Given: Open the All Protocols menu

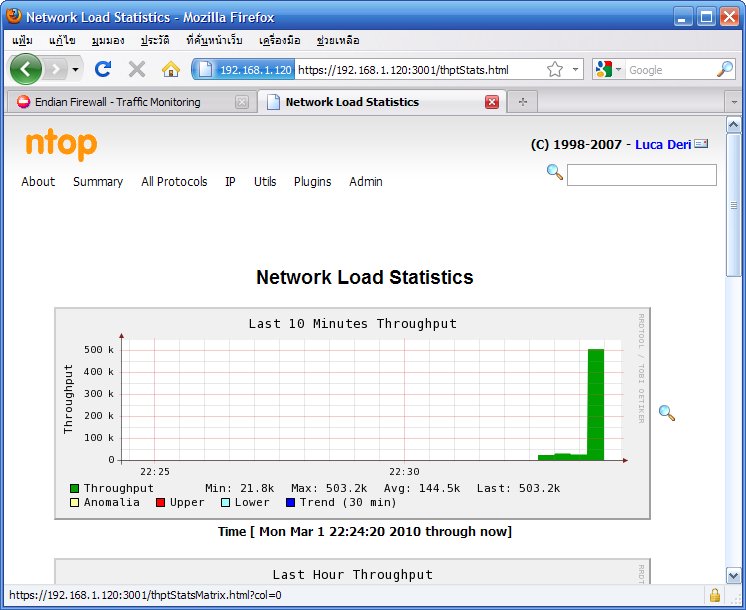Looking at the screenshot, I should 174,182.
